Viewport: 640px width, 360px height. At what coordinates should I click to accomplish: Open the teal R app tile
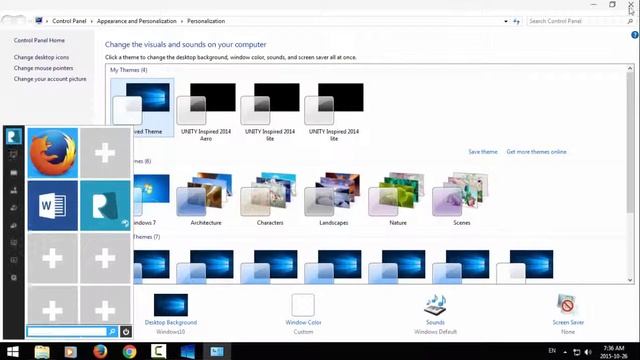[x=105, y=206]
